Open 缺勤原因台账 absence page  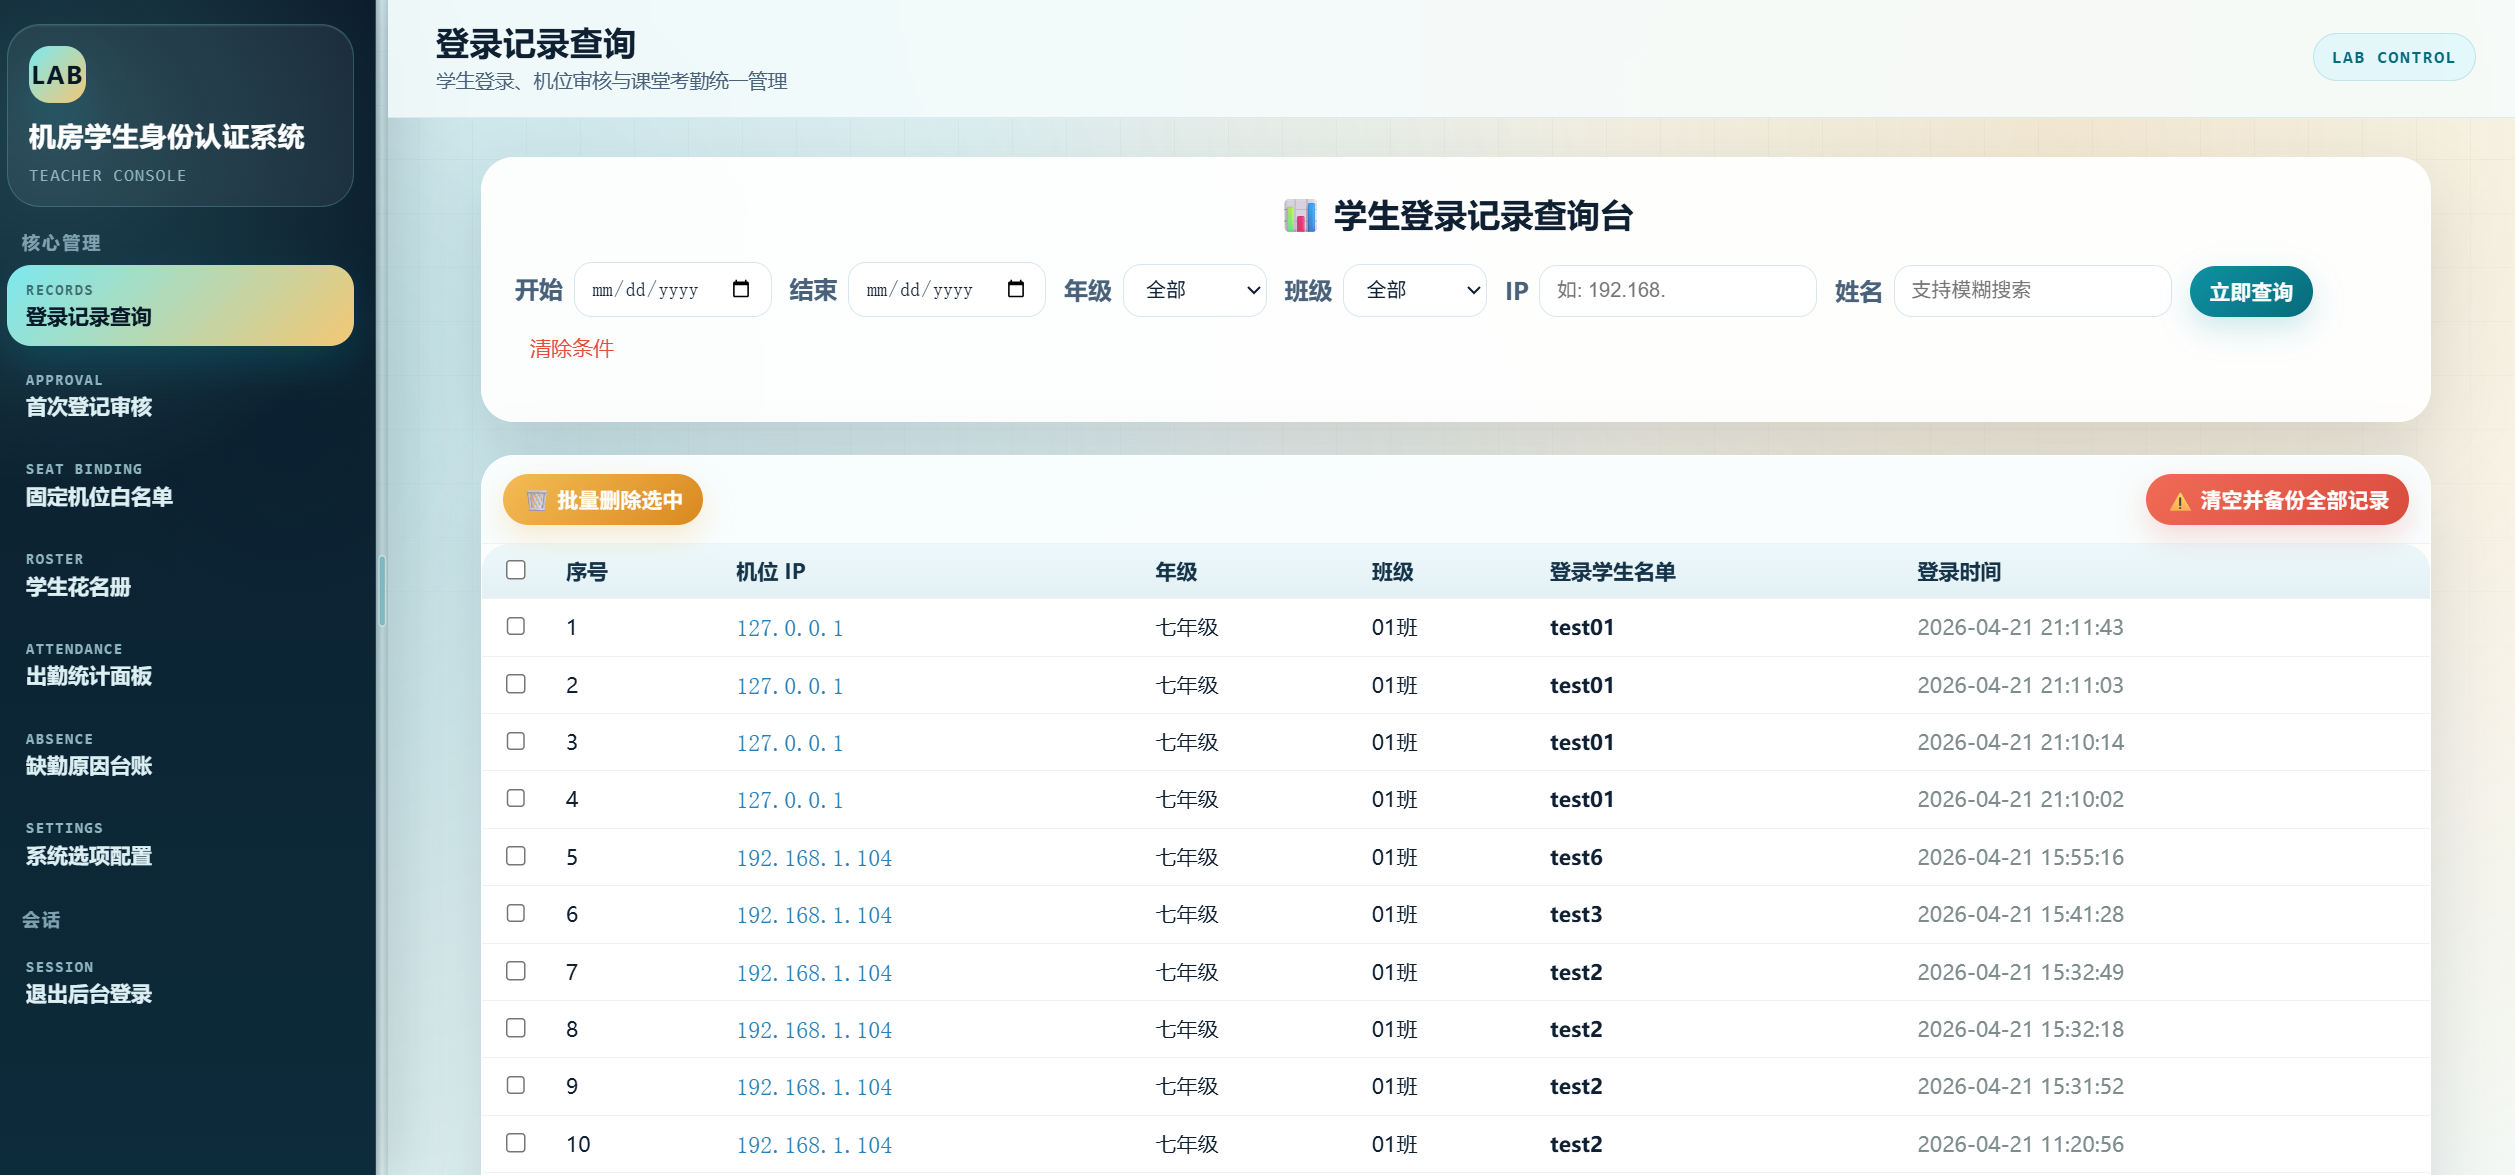(x=180, y=755)
